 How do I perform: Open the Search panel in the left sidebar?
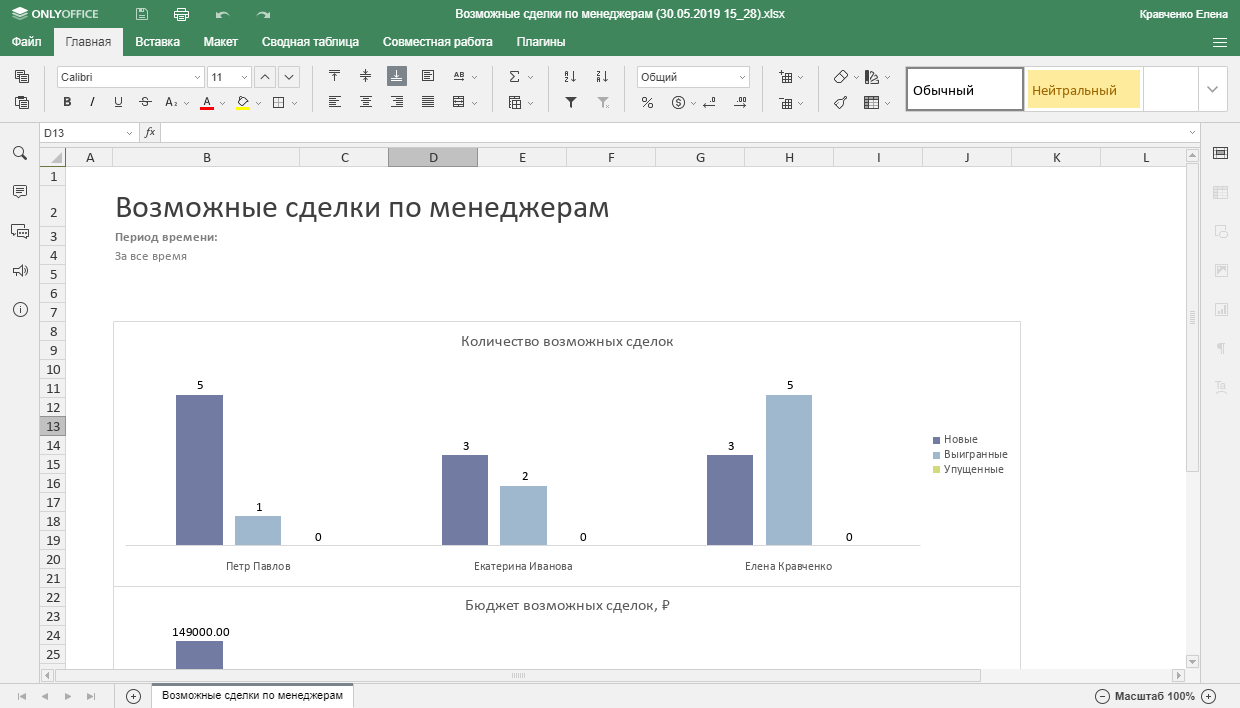click(19, 153)
